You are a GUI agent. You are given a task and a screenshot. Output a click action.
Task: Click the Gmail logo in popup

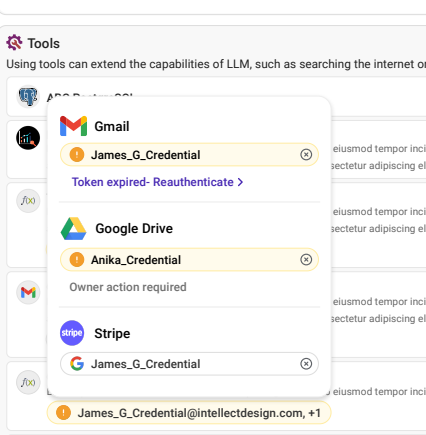[x=73, y=126]
